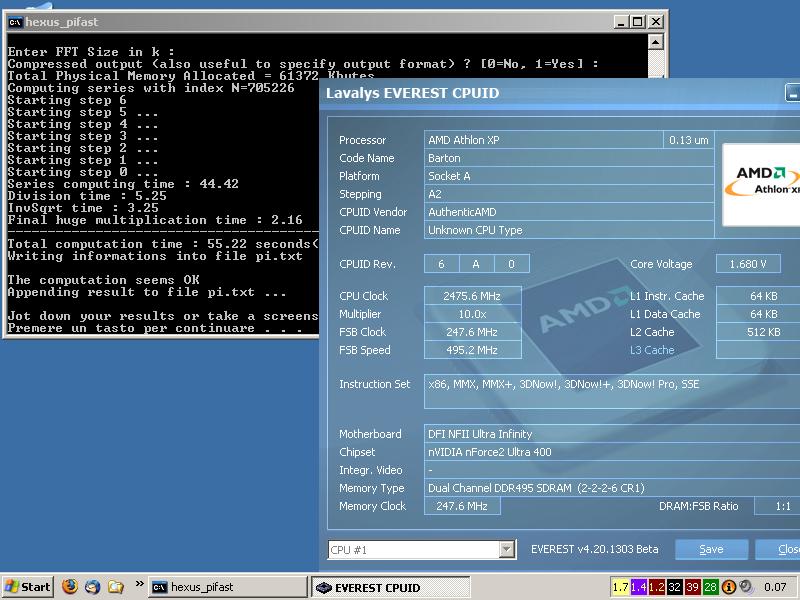Viewport: 800px width, 600px height.
Task: Minimize the hexus_pifast console window
Action: (620, 22)
